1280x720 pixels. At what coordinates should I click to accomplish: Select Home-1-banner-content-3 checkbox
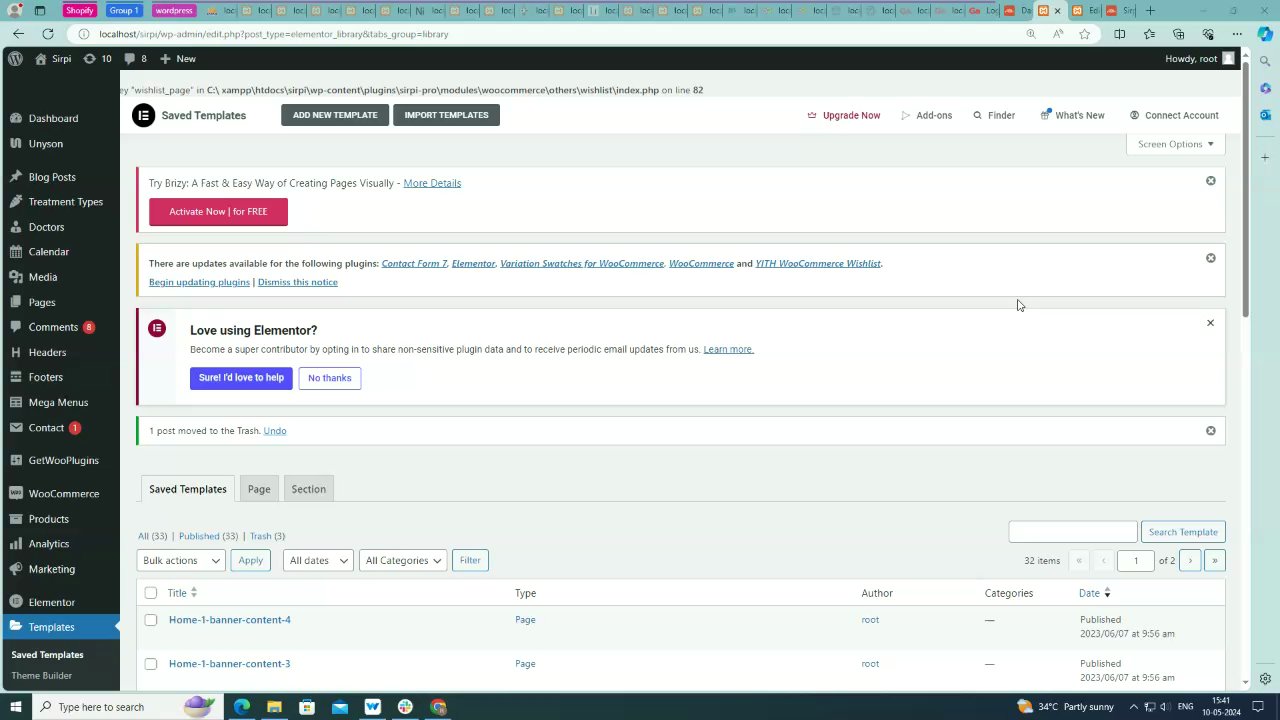click(x=150, y=664)
